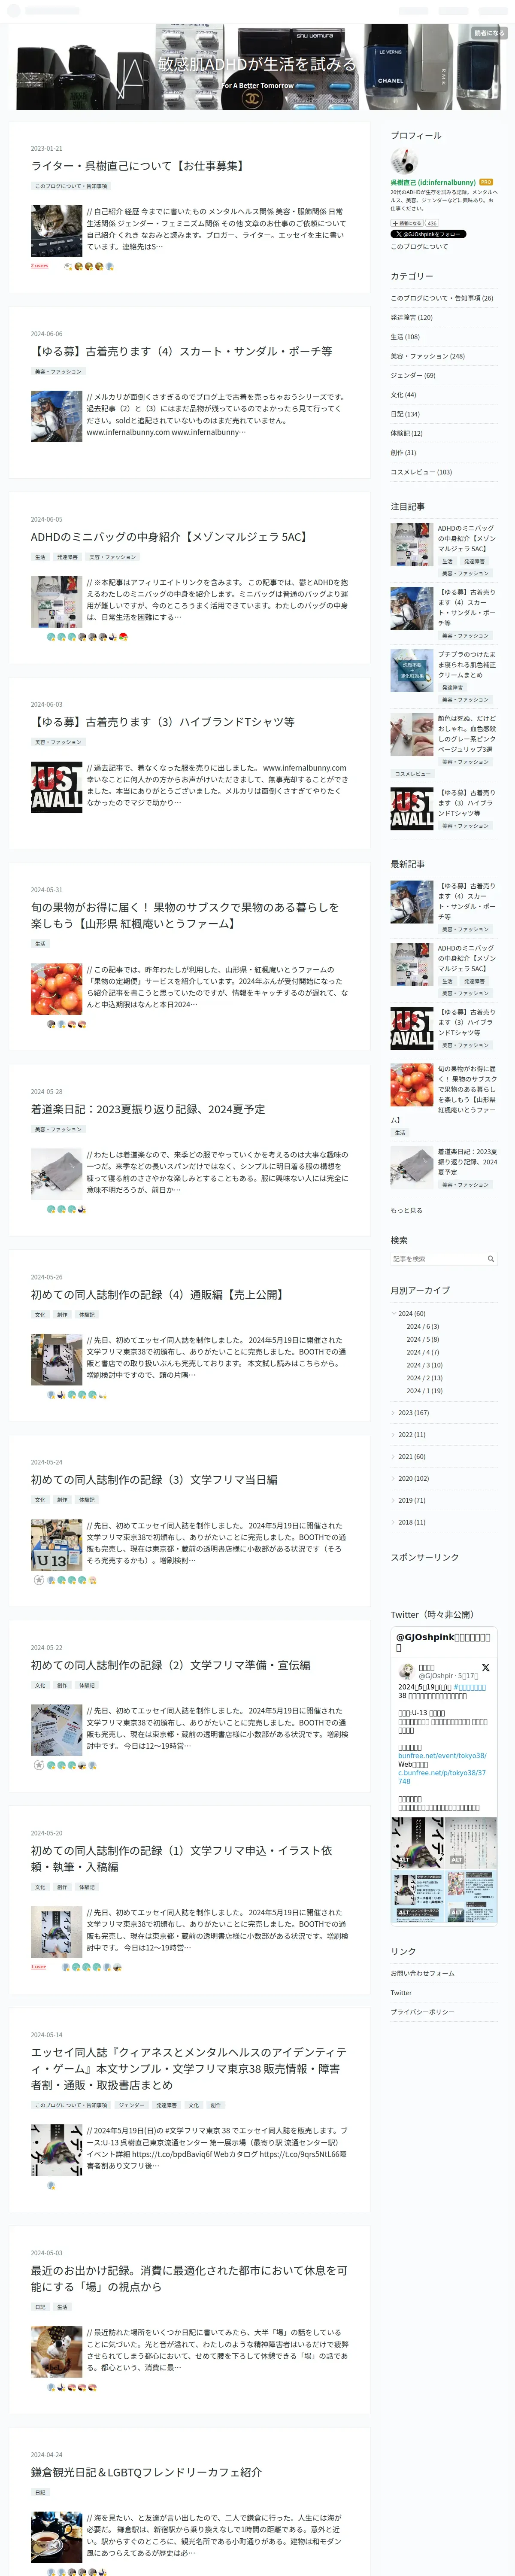Open category 発達障害 (120)
This screenshot has width=515, height=2576.
[411, 317]
